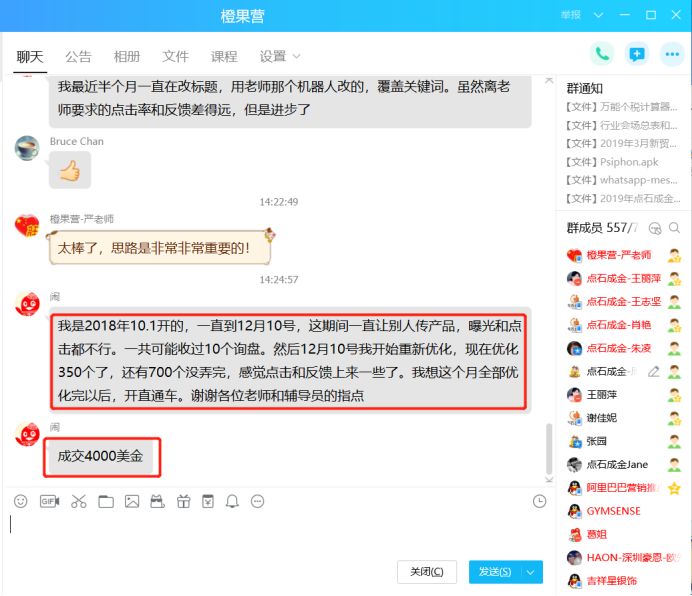
Task: Select member 橙果营-严老师 in list
Action: coord(623,255)
